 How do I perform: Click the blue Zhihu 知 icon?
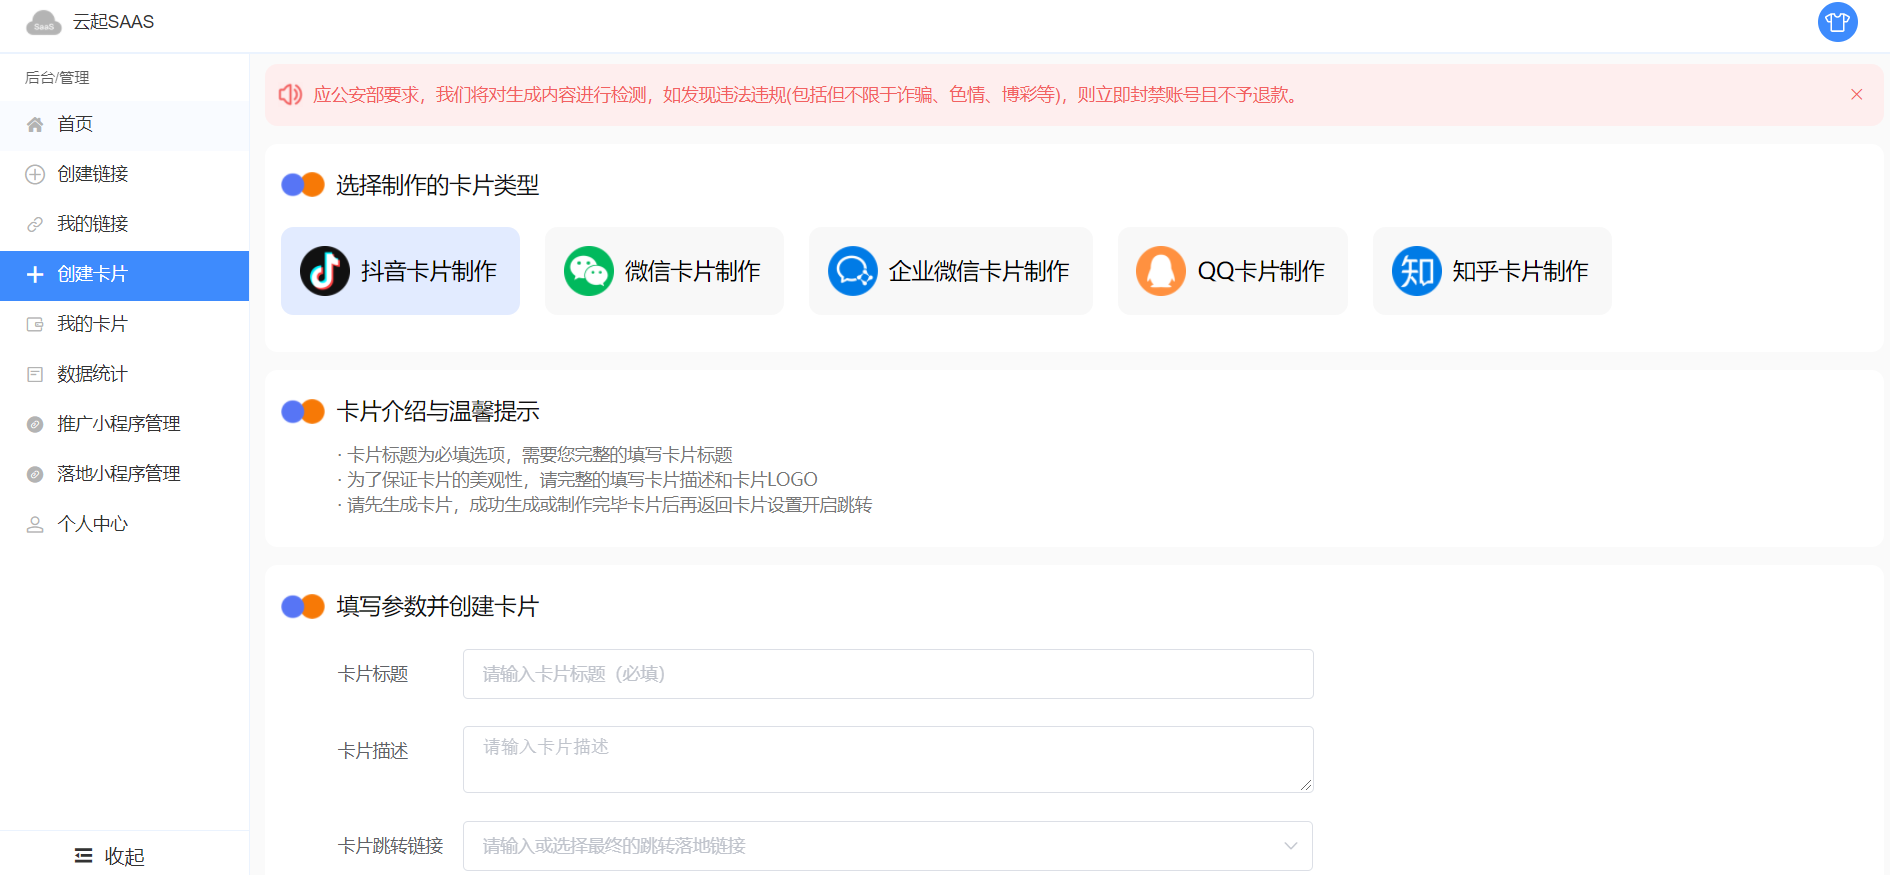click(1417, 271)
